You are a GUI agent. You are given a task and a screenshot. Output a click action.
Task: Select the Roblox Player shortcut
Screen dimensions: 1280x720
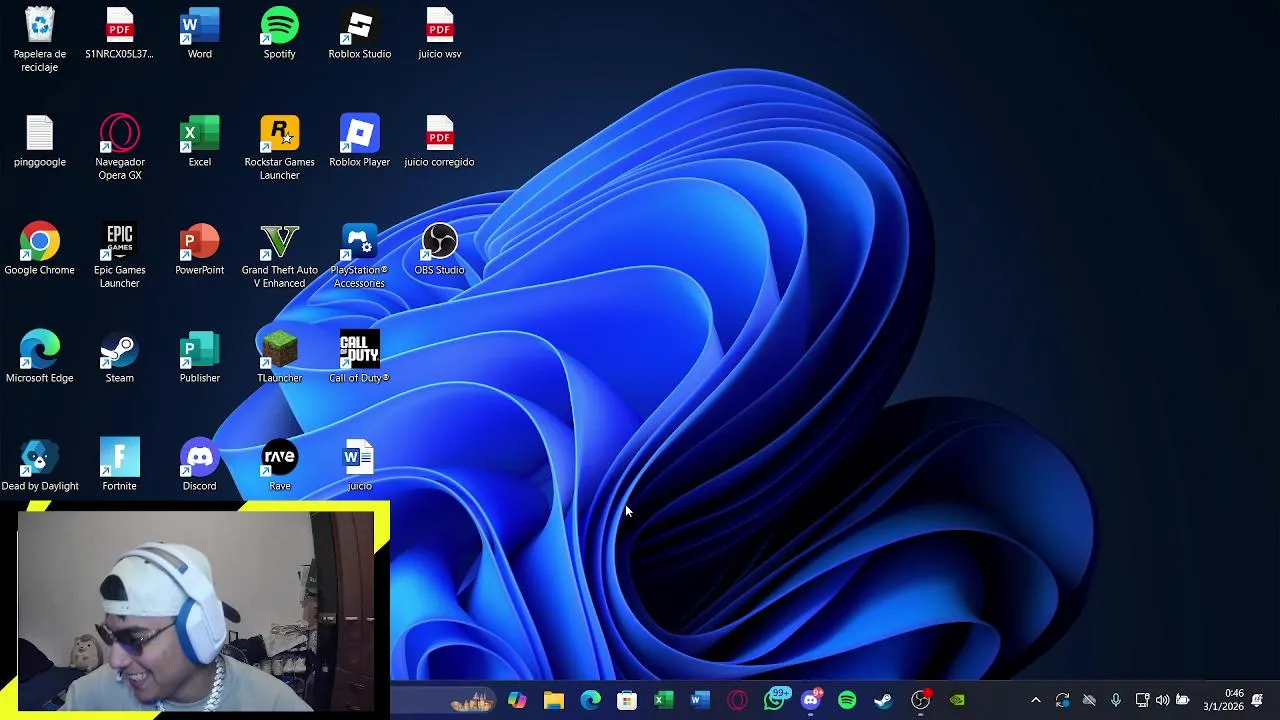[x=360, y=140]
